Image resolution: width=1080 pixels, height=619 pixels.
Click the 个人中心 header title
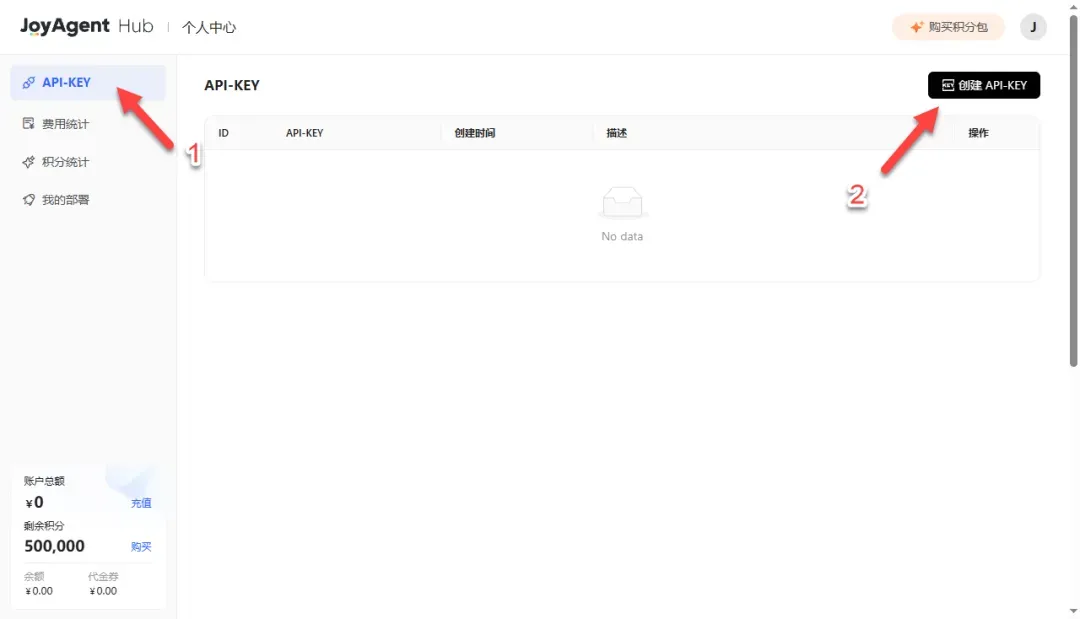[x=209, y=28]
